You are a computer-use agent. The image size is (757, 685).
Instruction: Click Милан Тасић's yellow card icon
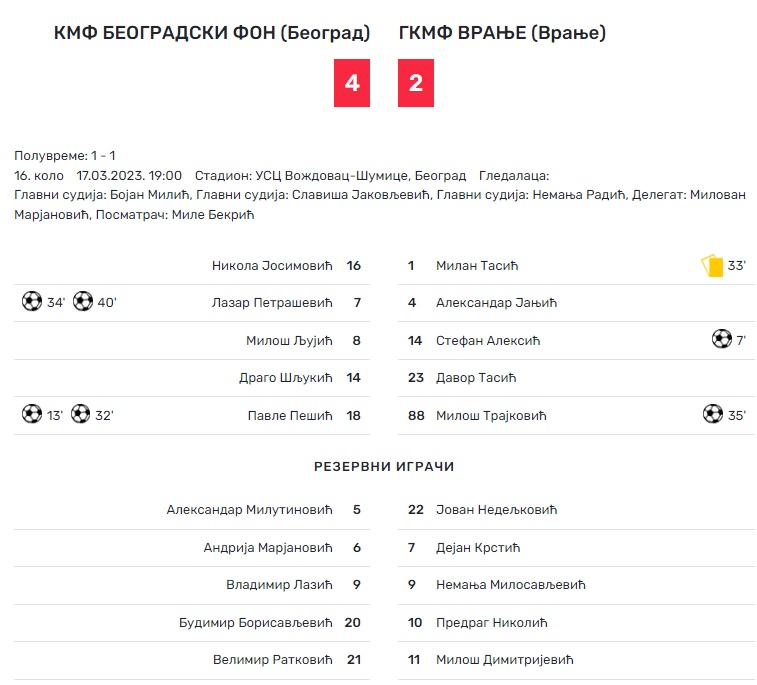(712, 266)
